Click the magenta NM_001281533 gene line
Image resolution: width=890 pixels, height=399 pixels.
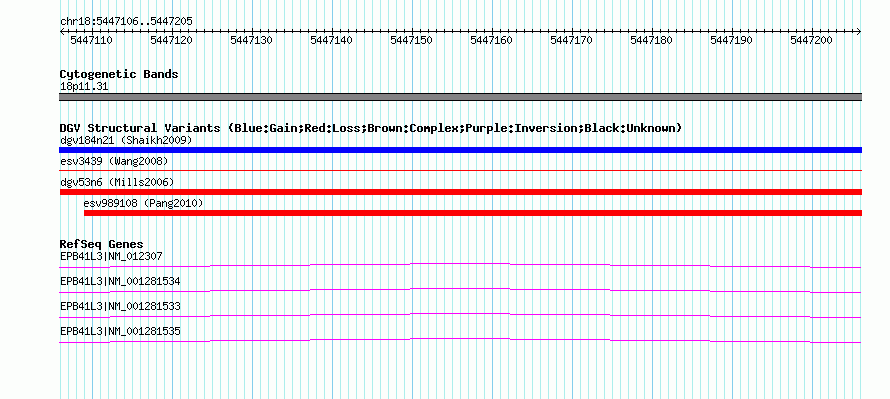(x=460, y=316)
